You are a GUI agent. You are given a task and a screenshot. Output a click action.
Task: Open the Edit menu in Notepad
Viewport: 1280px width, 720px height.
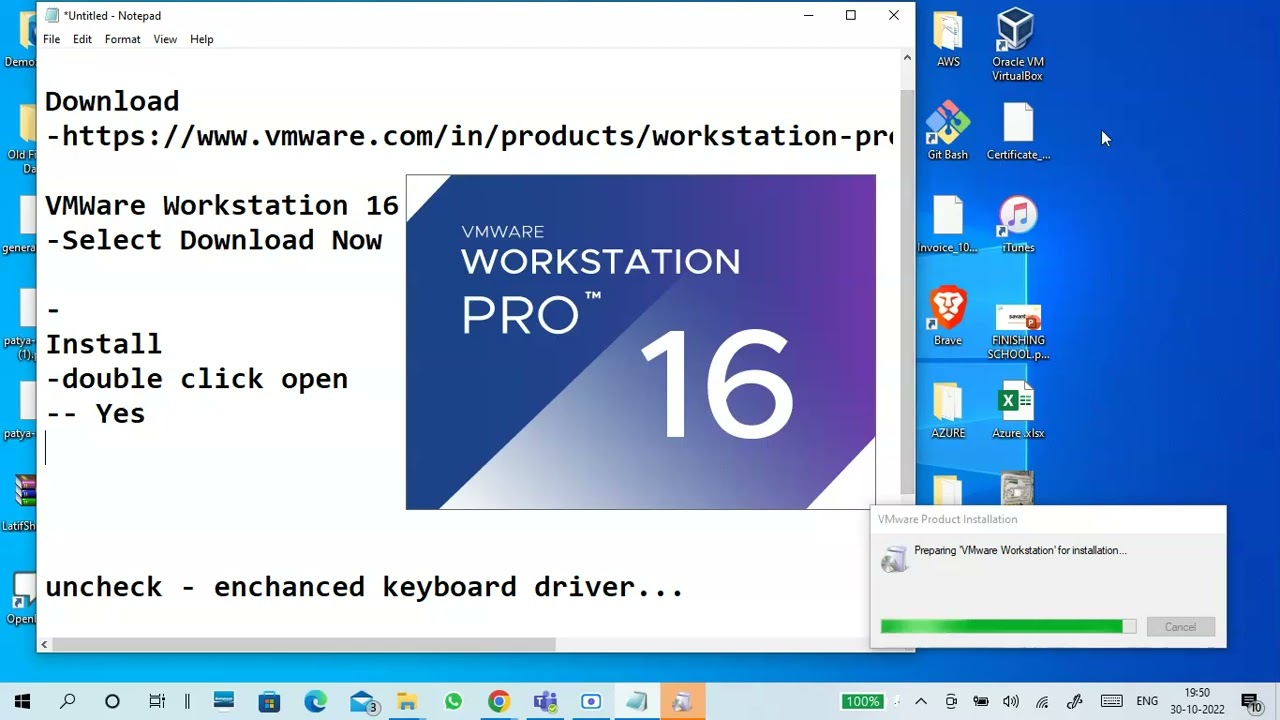click(82, 39)
